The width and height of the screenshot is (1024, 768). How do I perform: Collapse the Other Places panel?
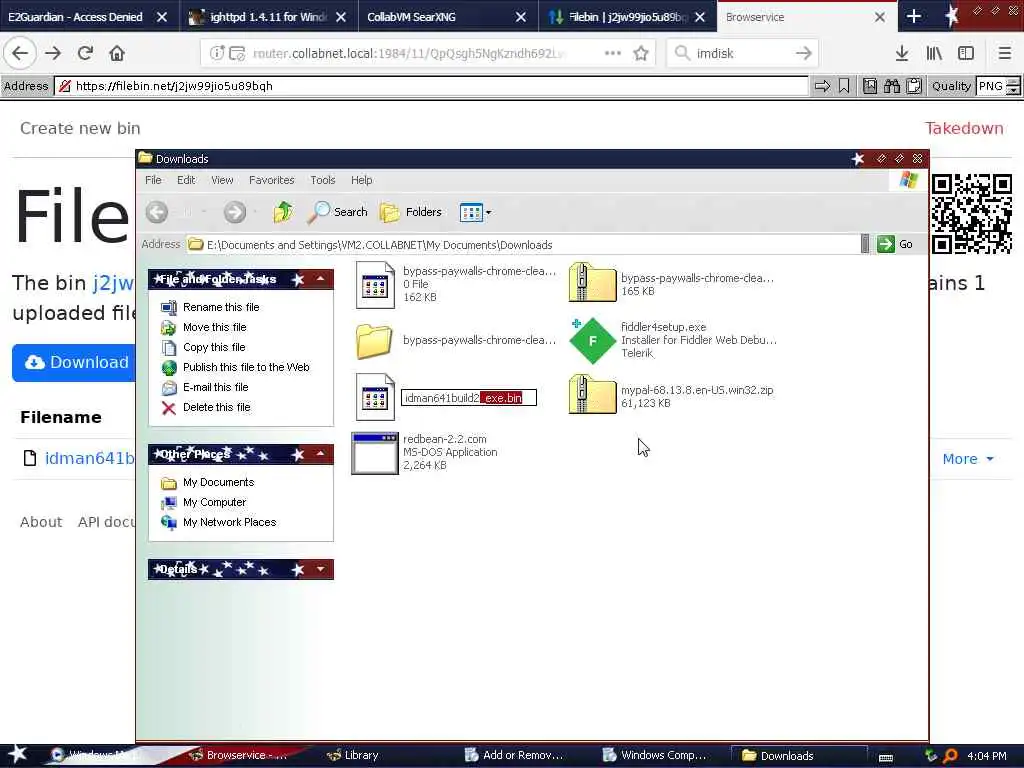click(321, 453)
